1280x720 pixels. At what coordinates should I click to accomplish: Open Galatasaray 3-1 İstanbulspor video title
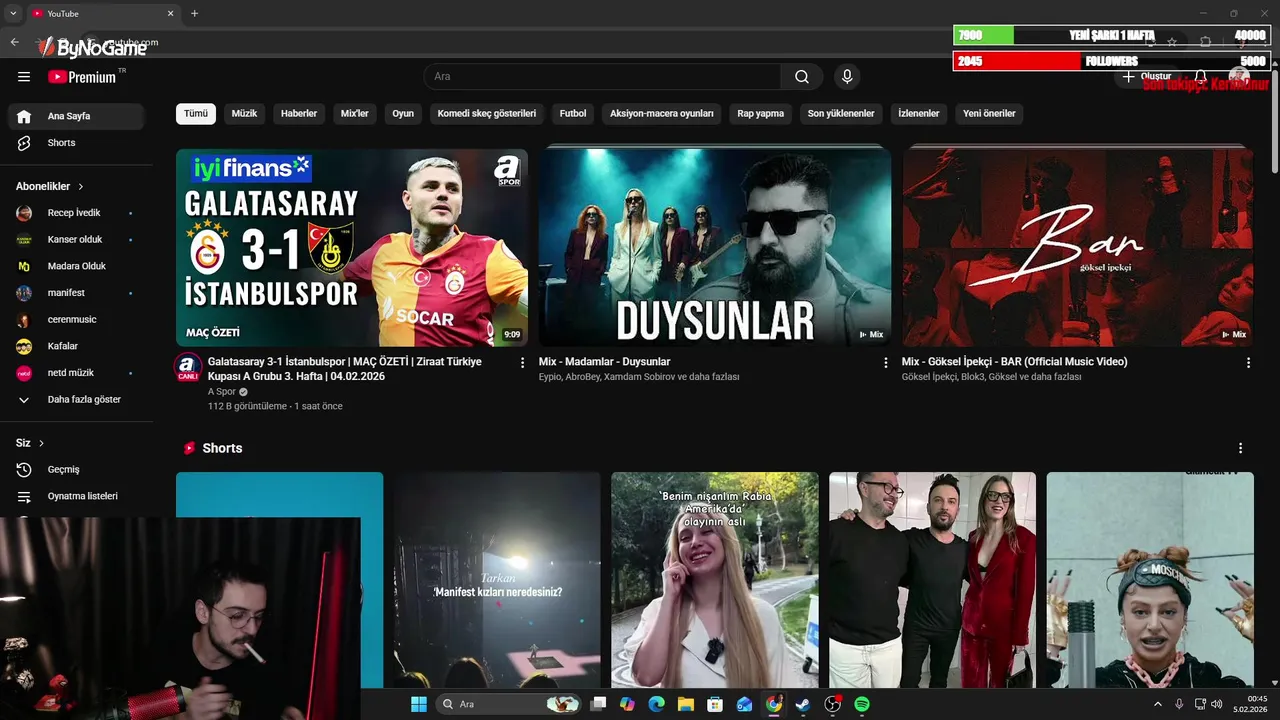pos(345,369)
